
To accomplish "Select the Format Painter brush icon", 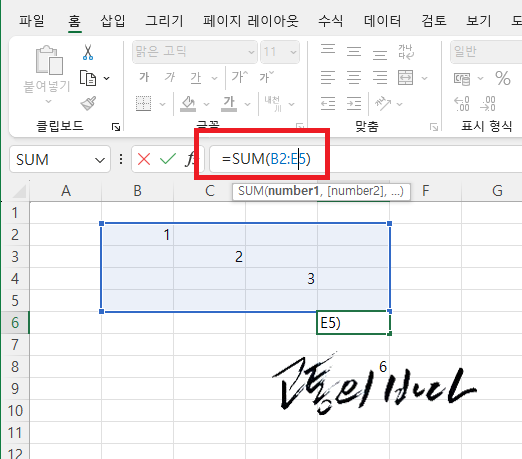I will click(88, 104).
